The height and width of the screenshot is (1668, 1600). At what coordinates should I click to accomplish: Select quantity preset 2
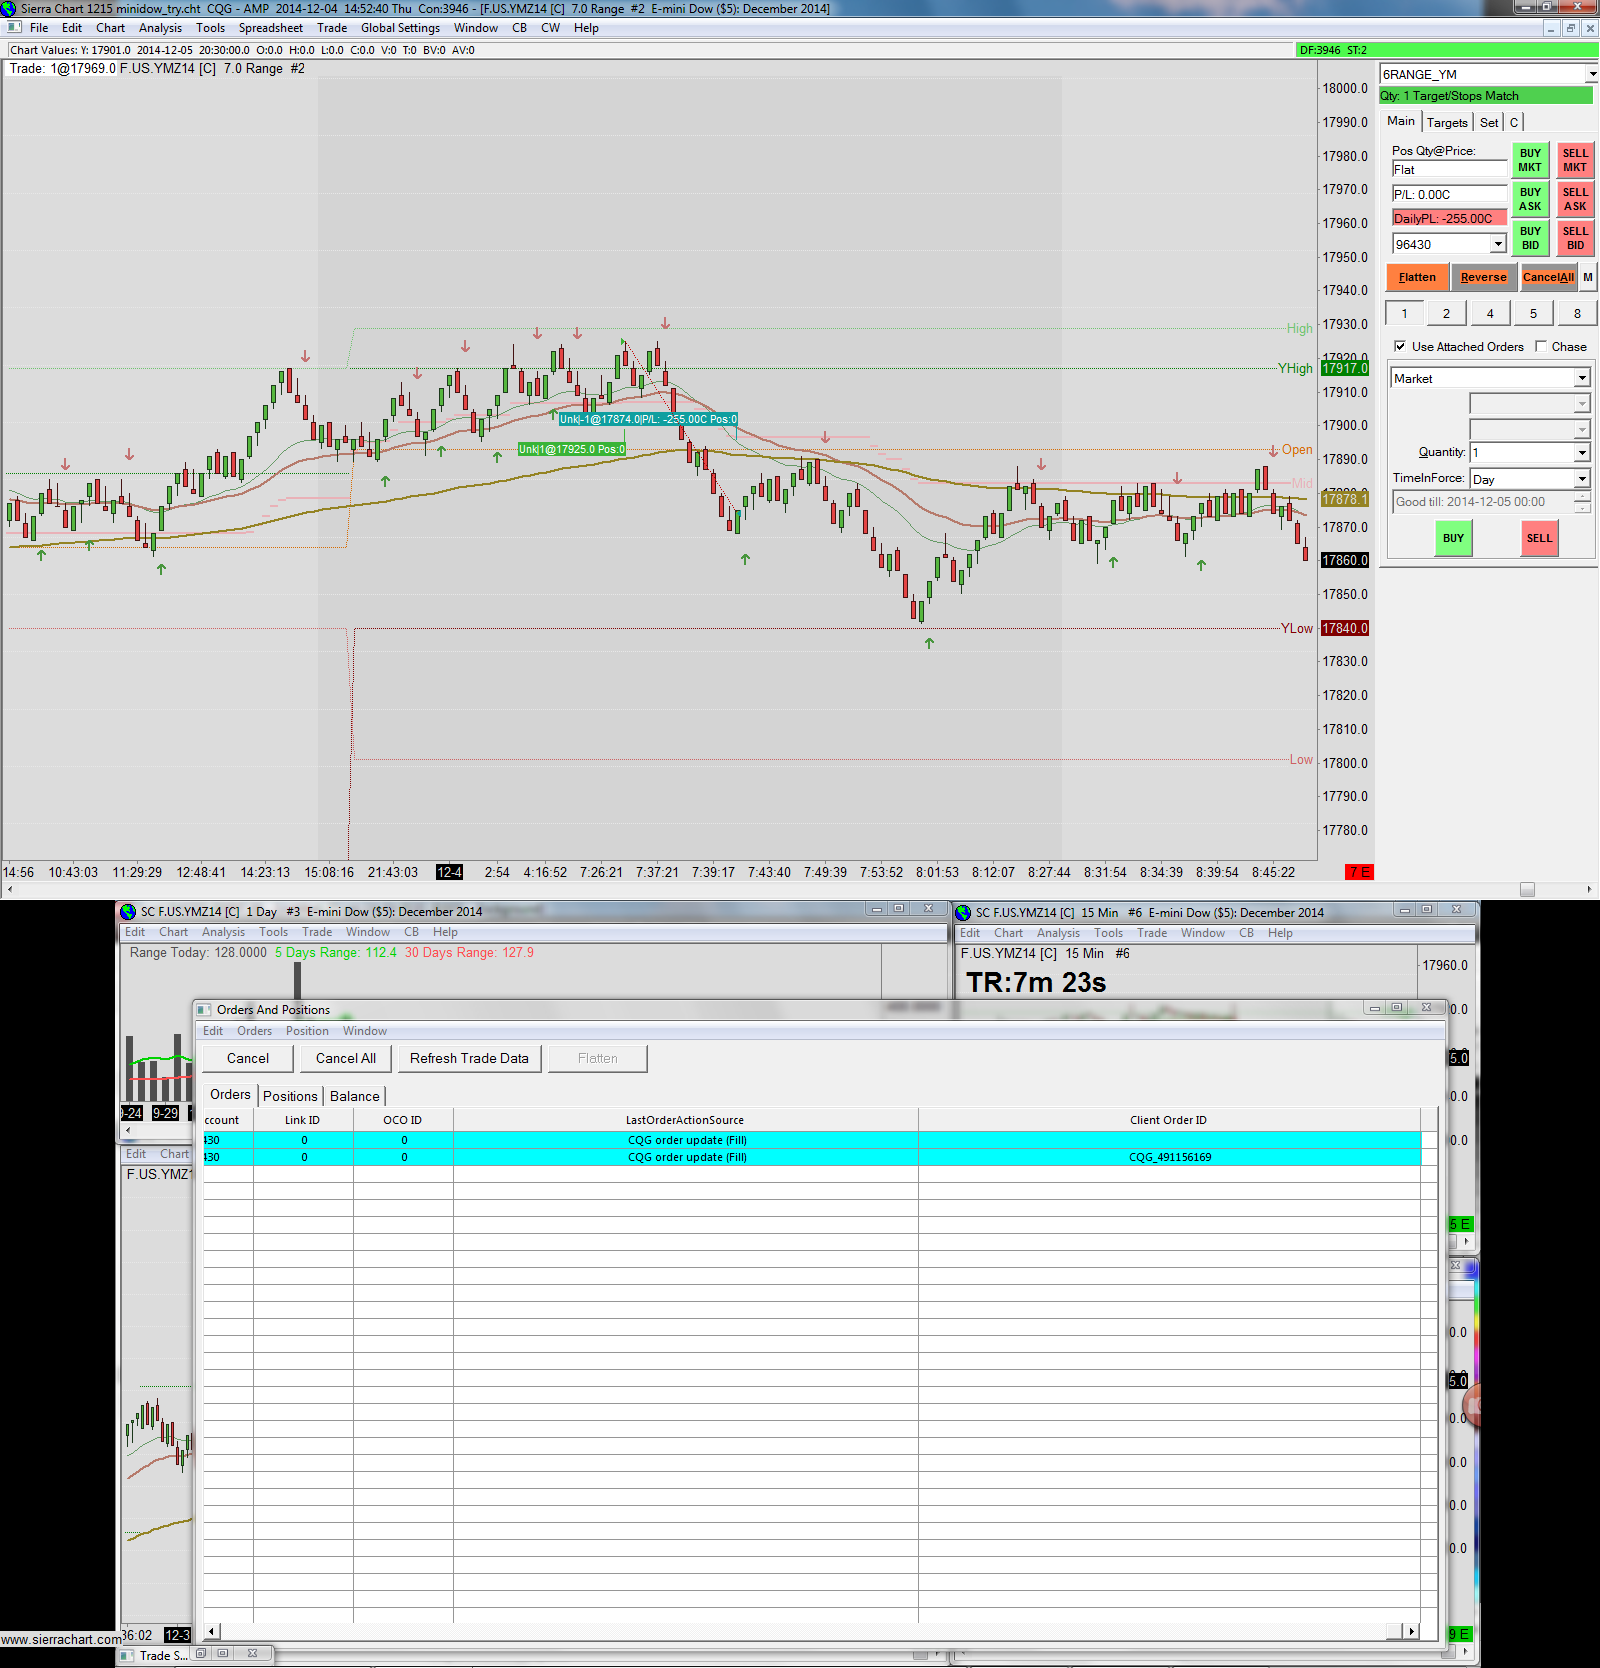point(1446,313)
